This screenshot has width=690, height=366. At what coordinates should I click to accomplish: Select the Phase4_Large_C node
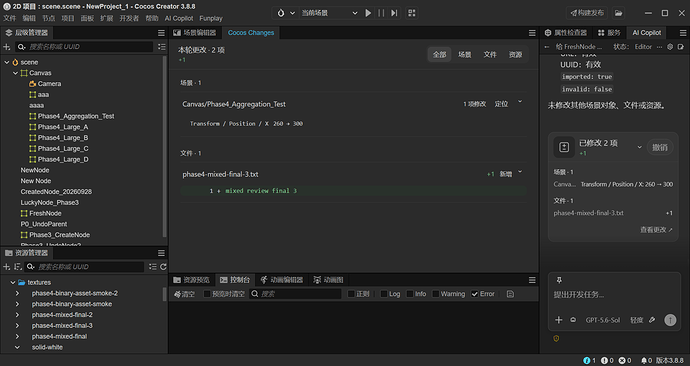(63, 149)
